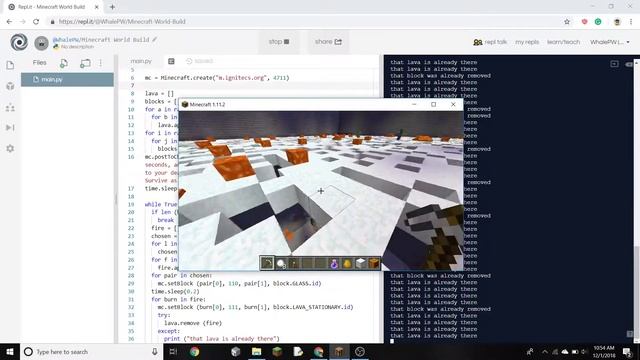Bookmark this page with the star
640x360 pixels.
click(x=567, y=22)
